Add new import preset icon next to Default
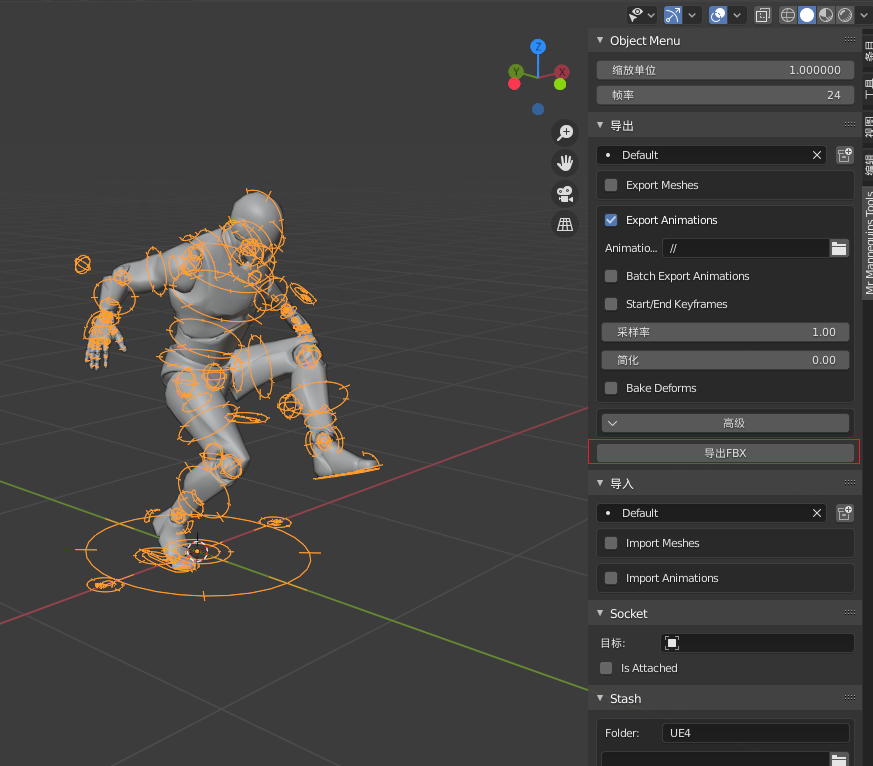Screen dimensions: 873x766 (845, 513)
